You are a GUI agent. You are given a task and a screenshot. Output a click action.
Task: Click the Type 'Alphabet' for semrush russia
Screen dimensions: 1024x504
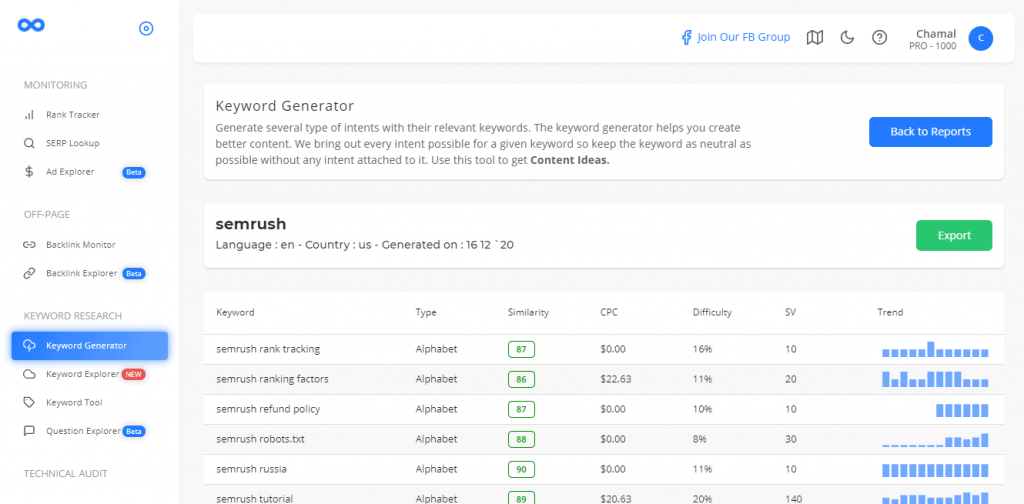pos(436,469)
